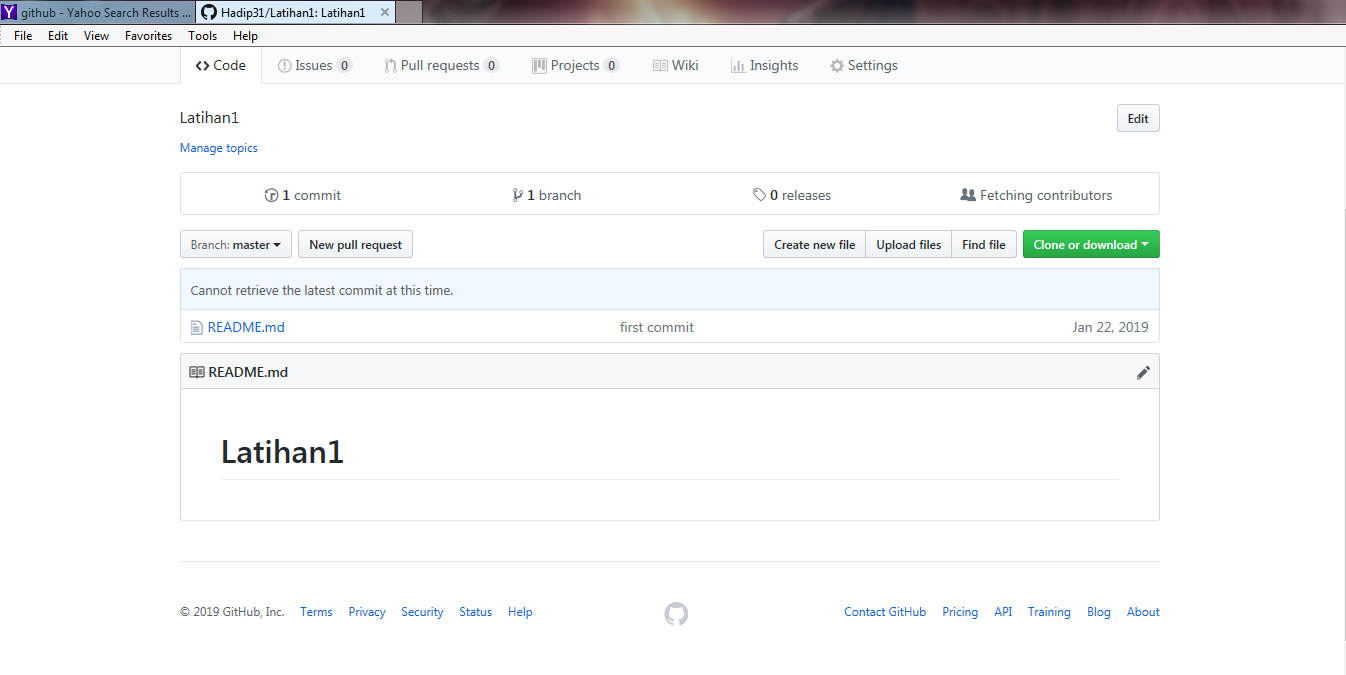Open the repository Settings tab
The image size is (1346, 675).
point(864,65)
